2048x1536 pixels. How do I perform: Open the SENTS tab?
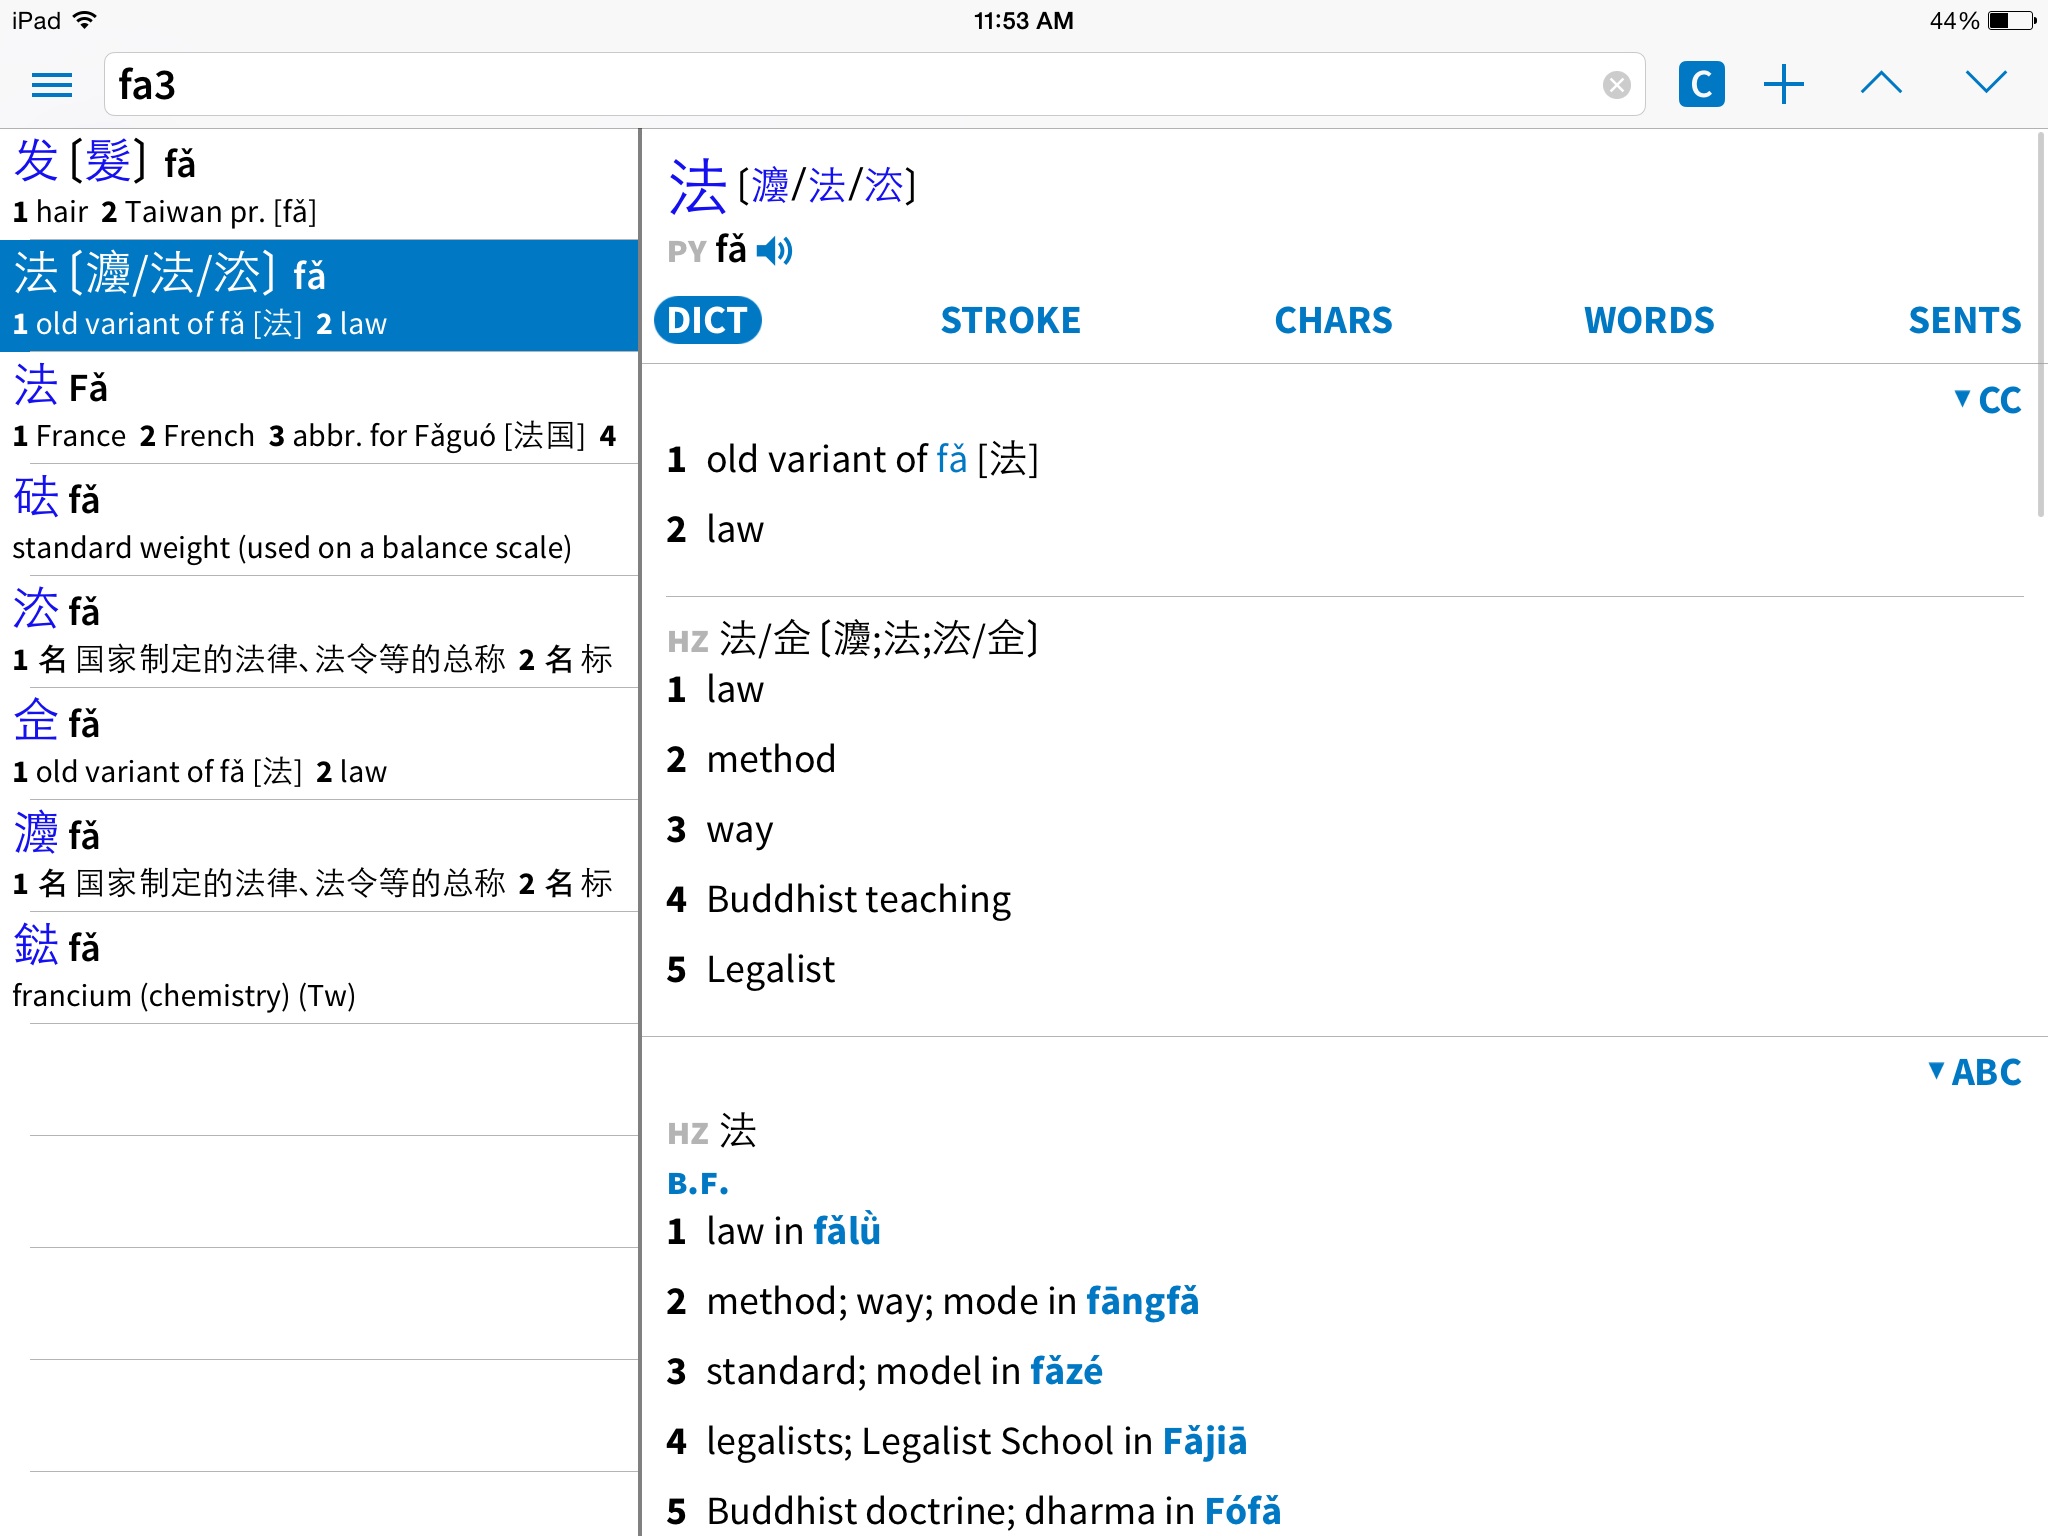pos(1964,320)
